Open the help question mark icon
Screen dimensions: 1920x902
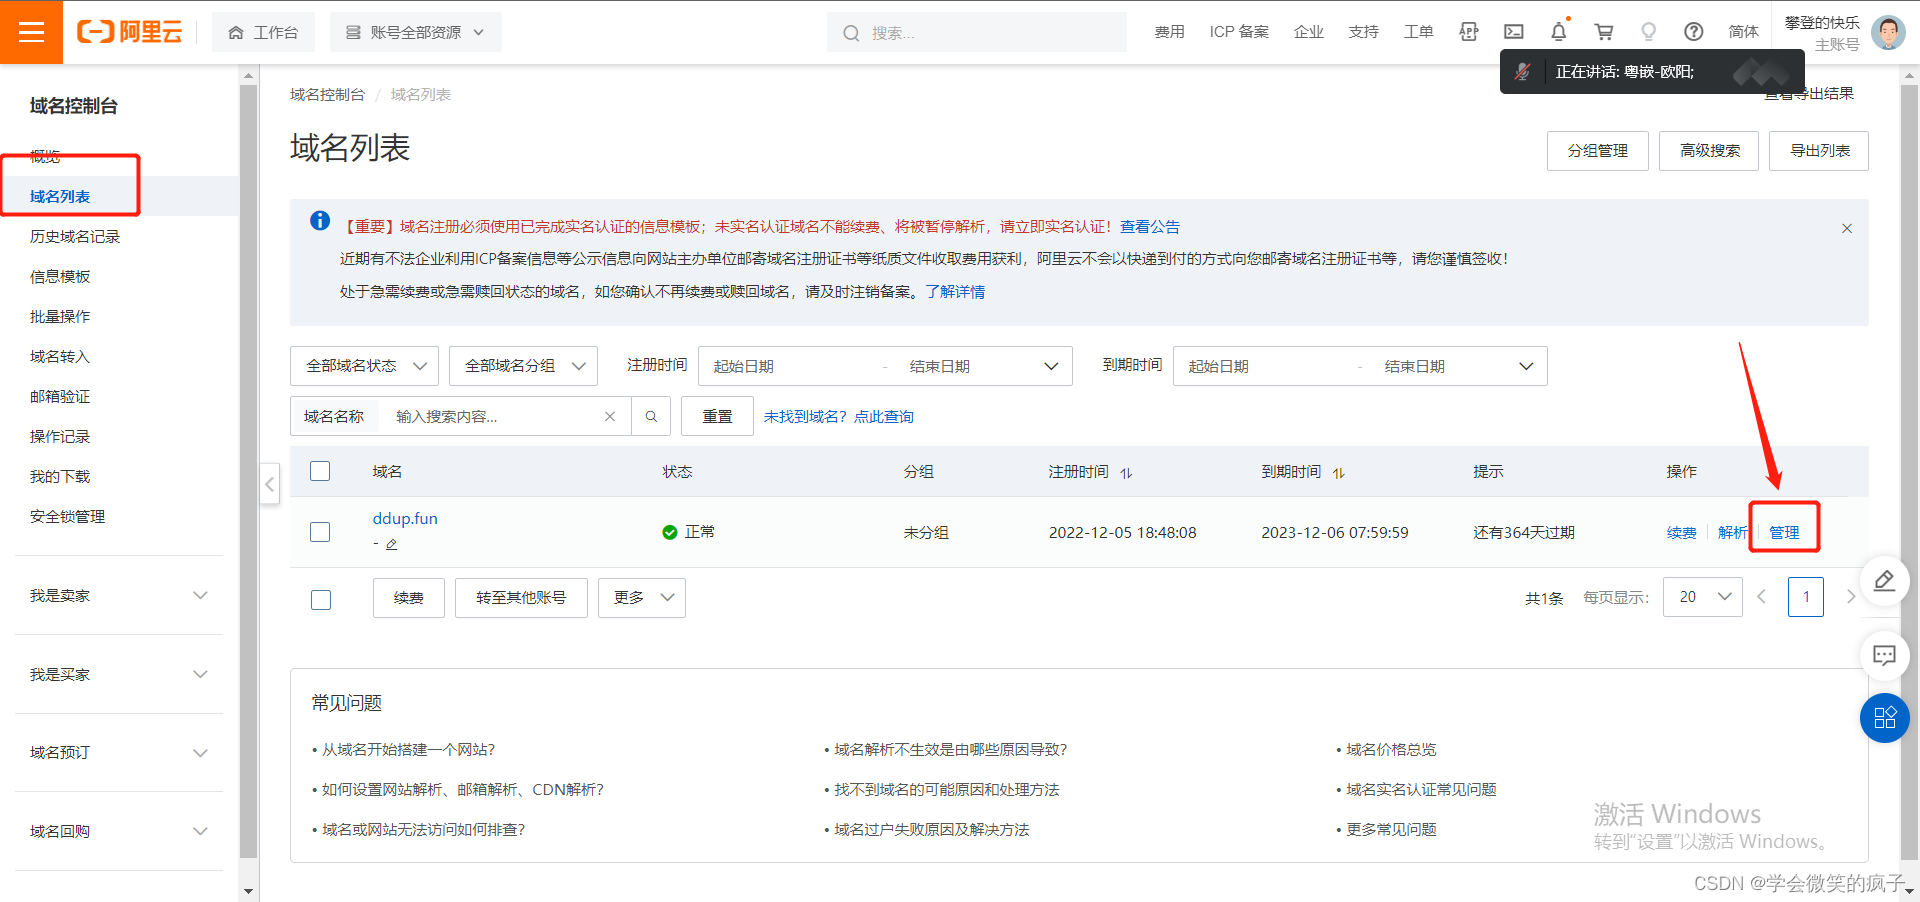[x=1694, y=32]
